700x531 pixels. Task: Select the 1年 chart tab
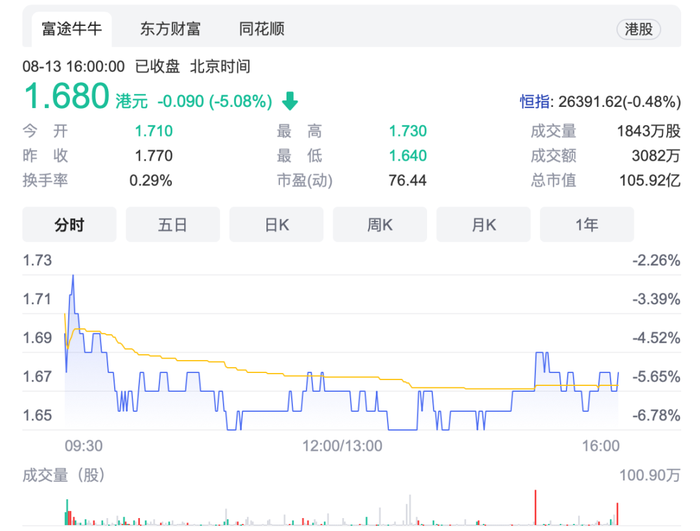pos(587,225)
